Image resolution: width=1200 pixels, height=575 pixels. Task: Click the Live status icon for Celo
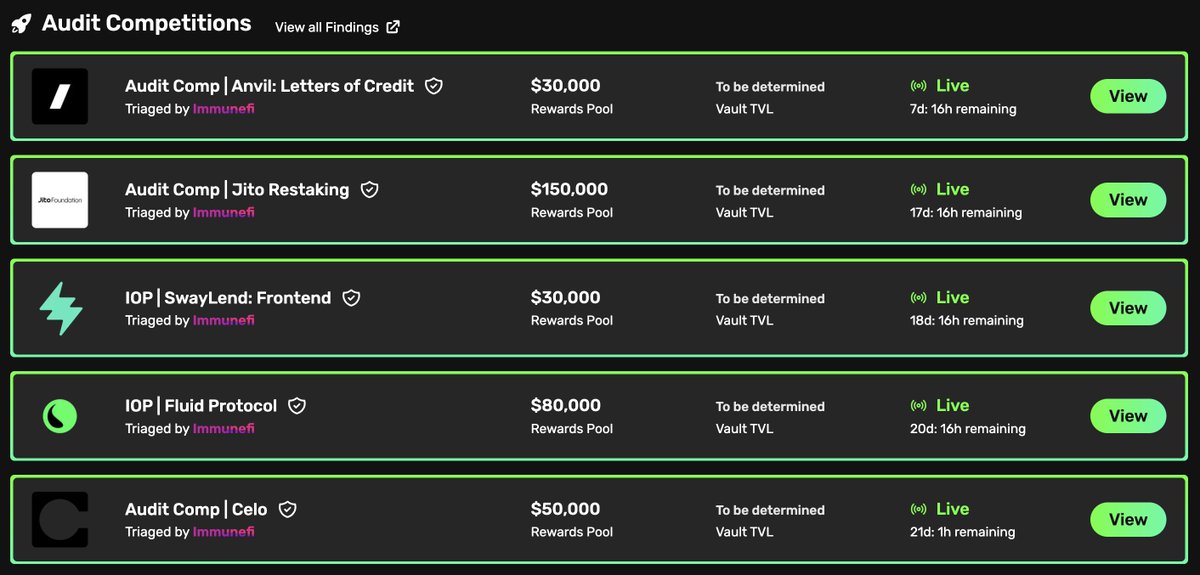918,509
